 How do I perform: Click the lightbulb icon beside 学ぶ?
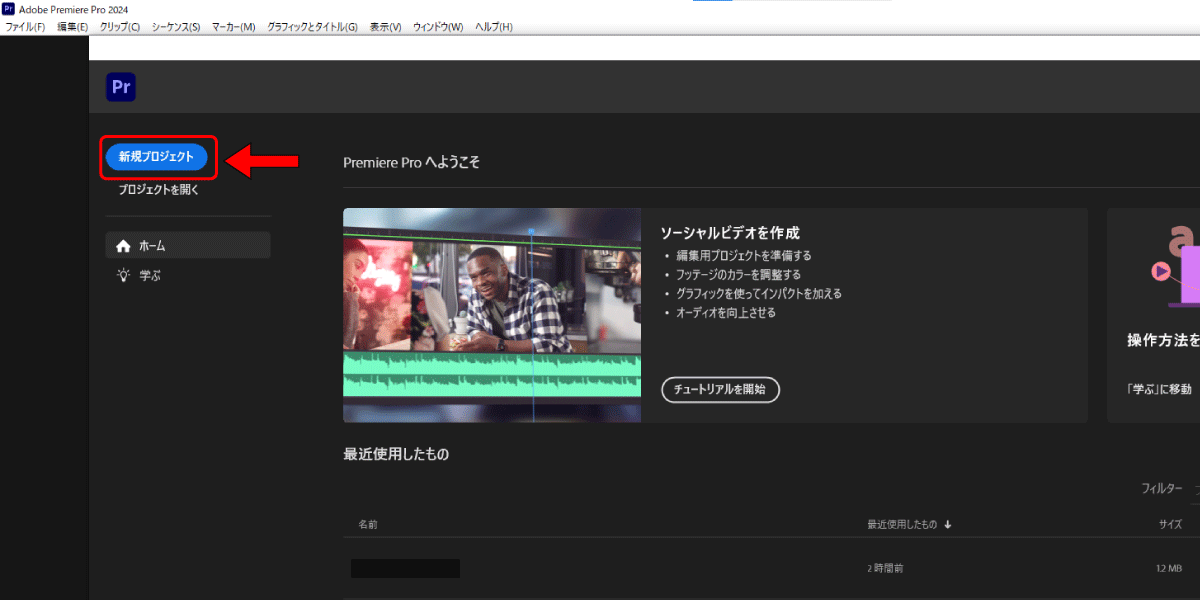coord(124,275)
